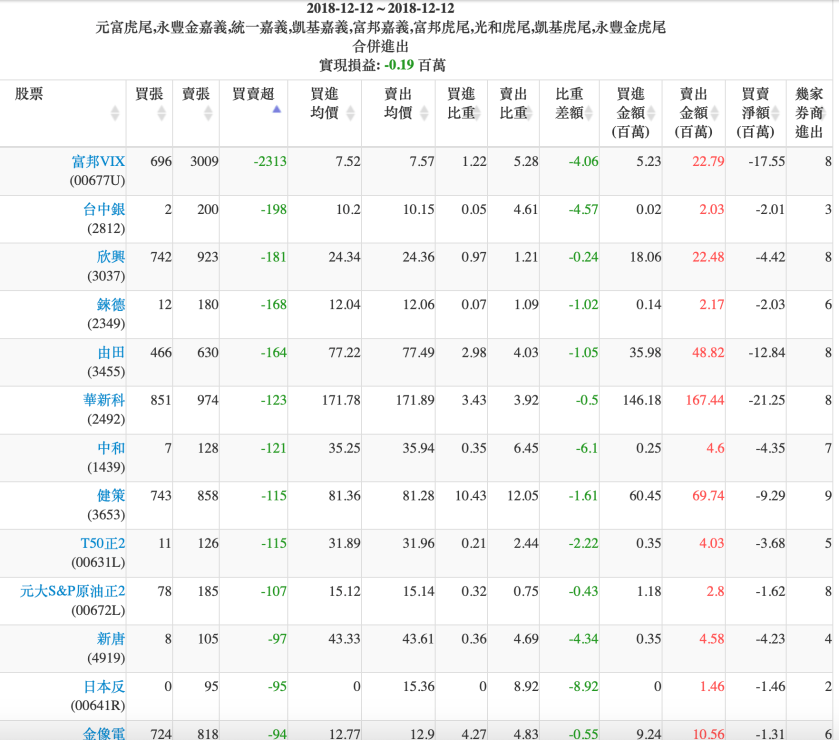Click the 合併進出 heading

pos(380,46)
